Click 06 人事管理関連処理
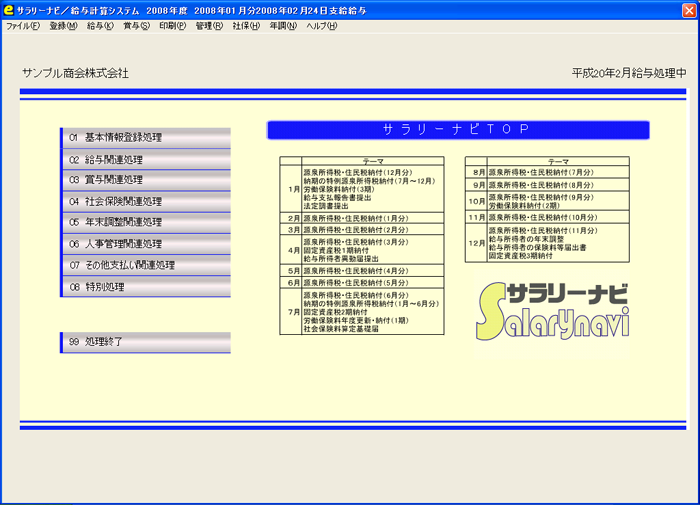The image size is (700, 505). [x=146, y=244]
